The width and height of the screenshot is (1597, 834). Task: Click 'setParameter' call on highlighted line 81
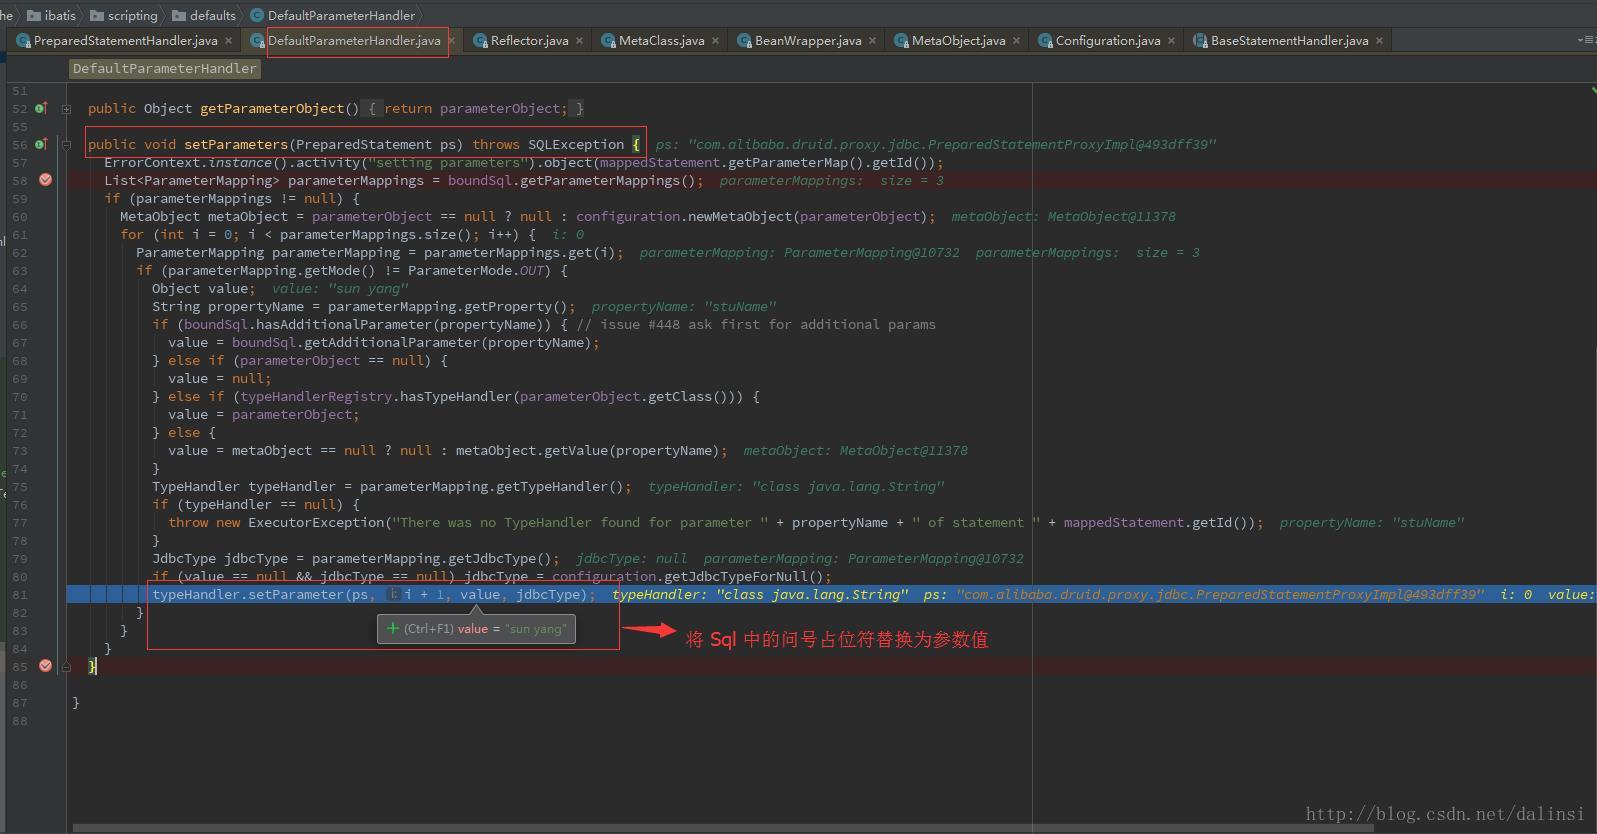(x=296, y=594)
